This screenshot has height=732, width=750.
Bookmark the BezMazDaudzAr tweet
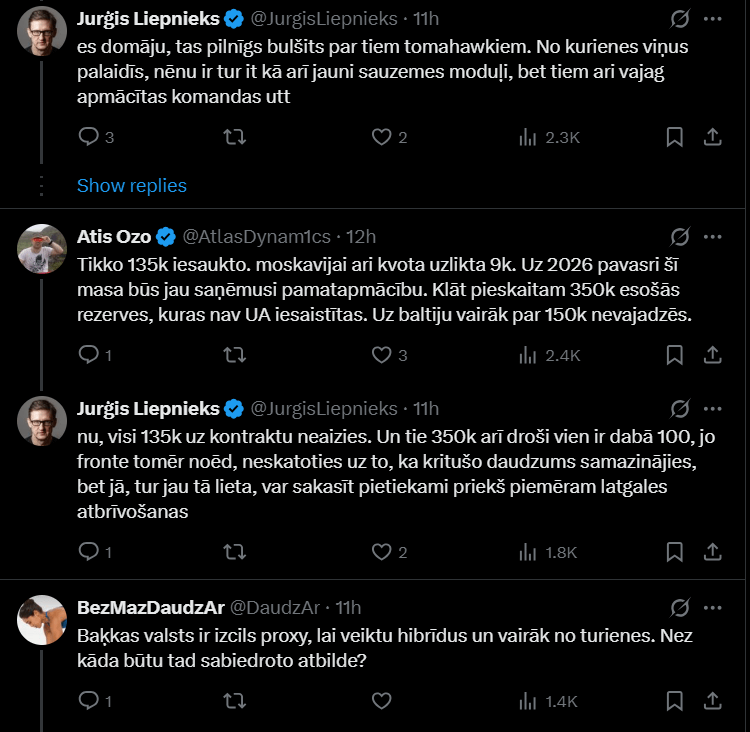click(675, 700)
